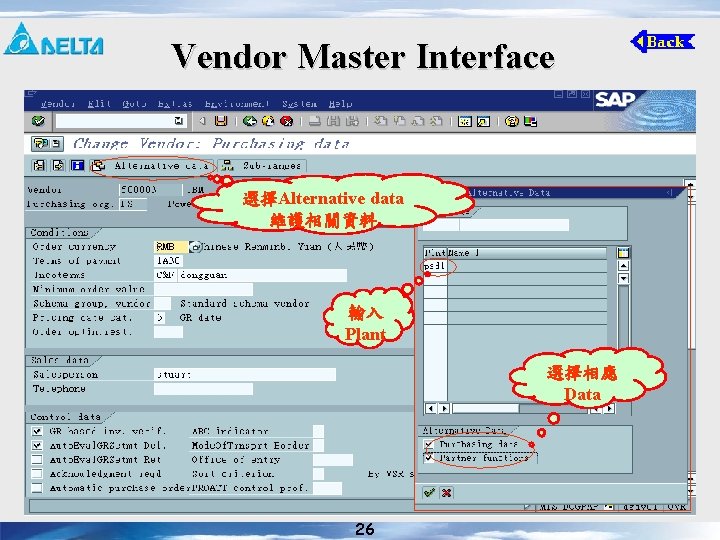Confirm popup with green checkmark button
Image resolution: width=720 pixels, height=540 pixels.
pyautogui.click(x=429, y=493)
